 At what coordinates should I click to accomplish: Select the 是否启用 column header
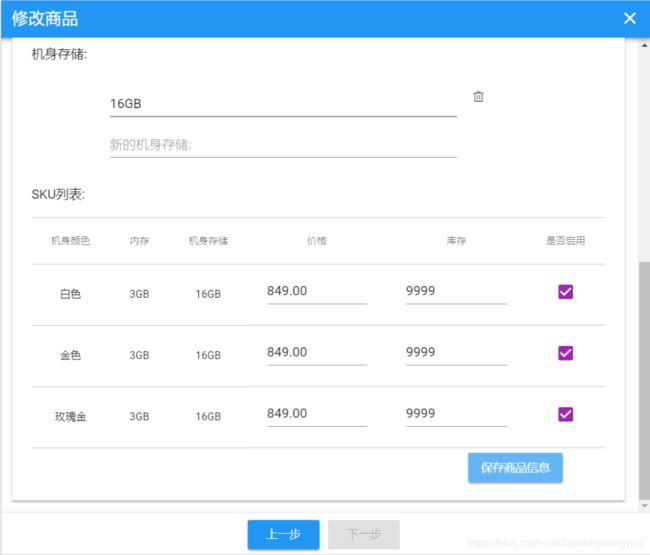click(565, 241)
